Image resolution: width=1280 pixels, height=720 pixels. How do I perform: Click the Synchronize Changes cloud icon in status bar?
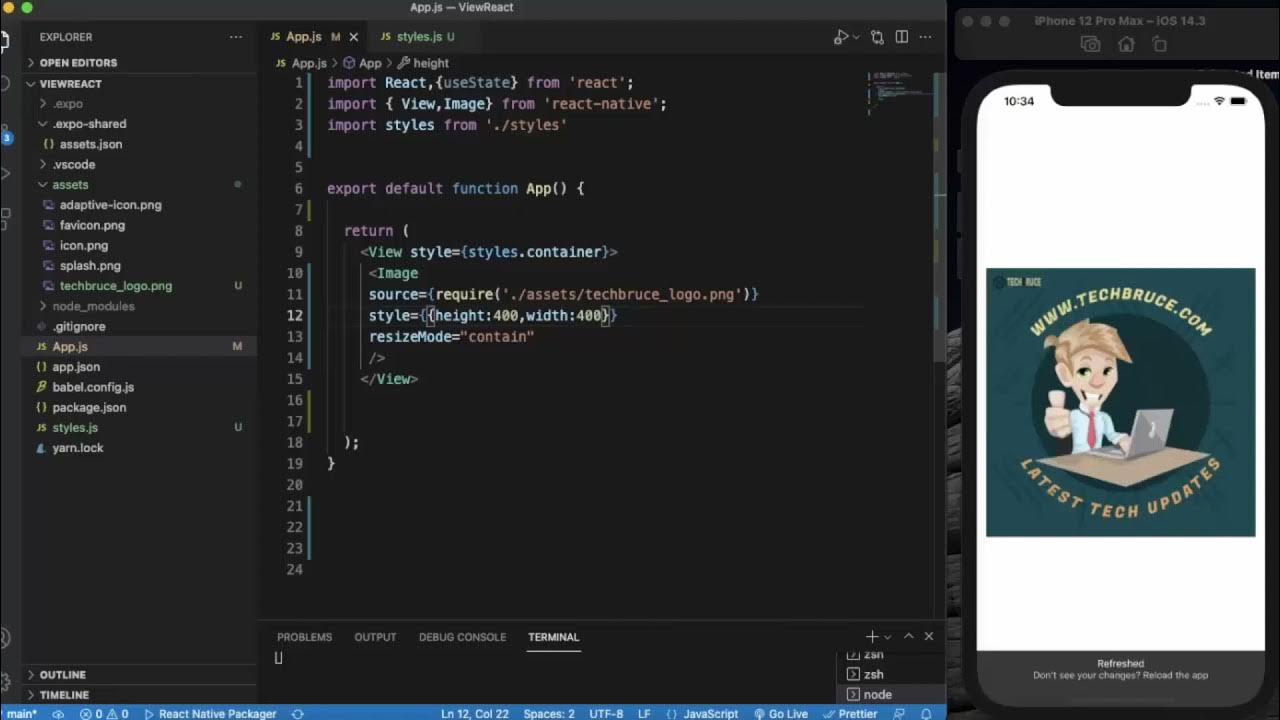[58, 713]
